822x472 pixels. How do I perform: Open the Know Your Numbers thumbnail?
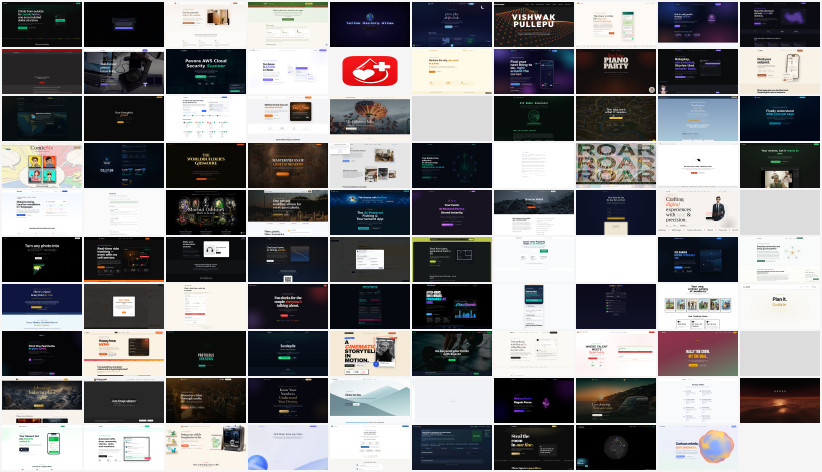(x=288, y=400)
